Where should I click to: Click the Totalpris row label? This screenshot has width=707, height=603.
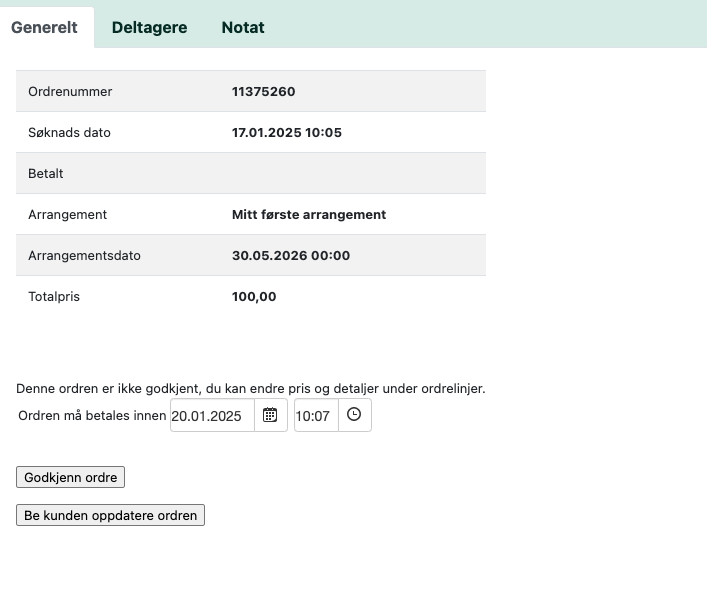pyautogui.click(x=54, y=297)
